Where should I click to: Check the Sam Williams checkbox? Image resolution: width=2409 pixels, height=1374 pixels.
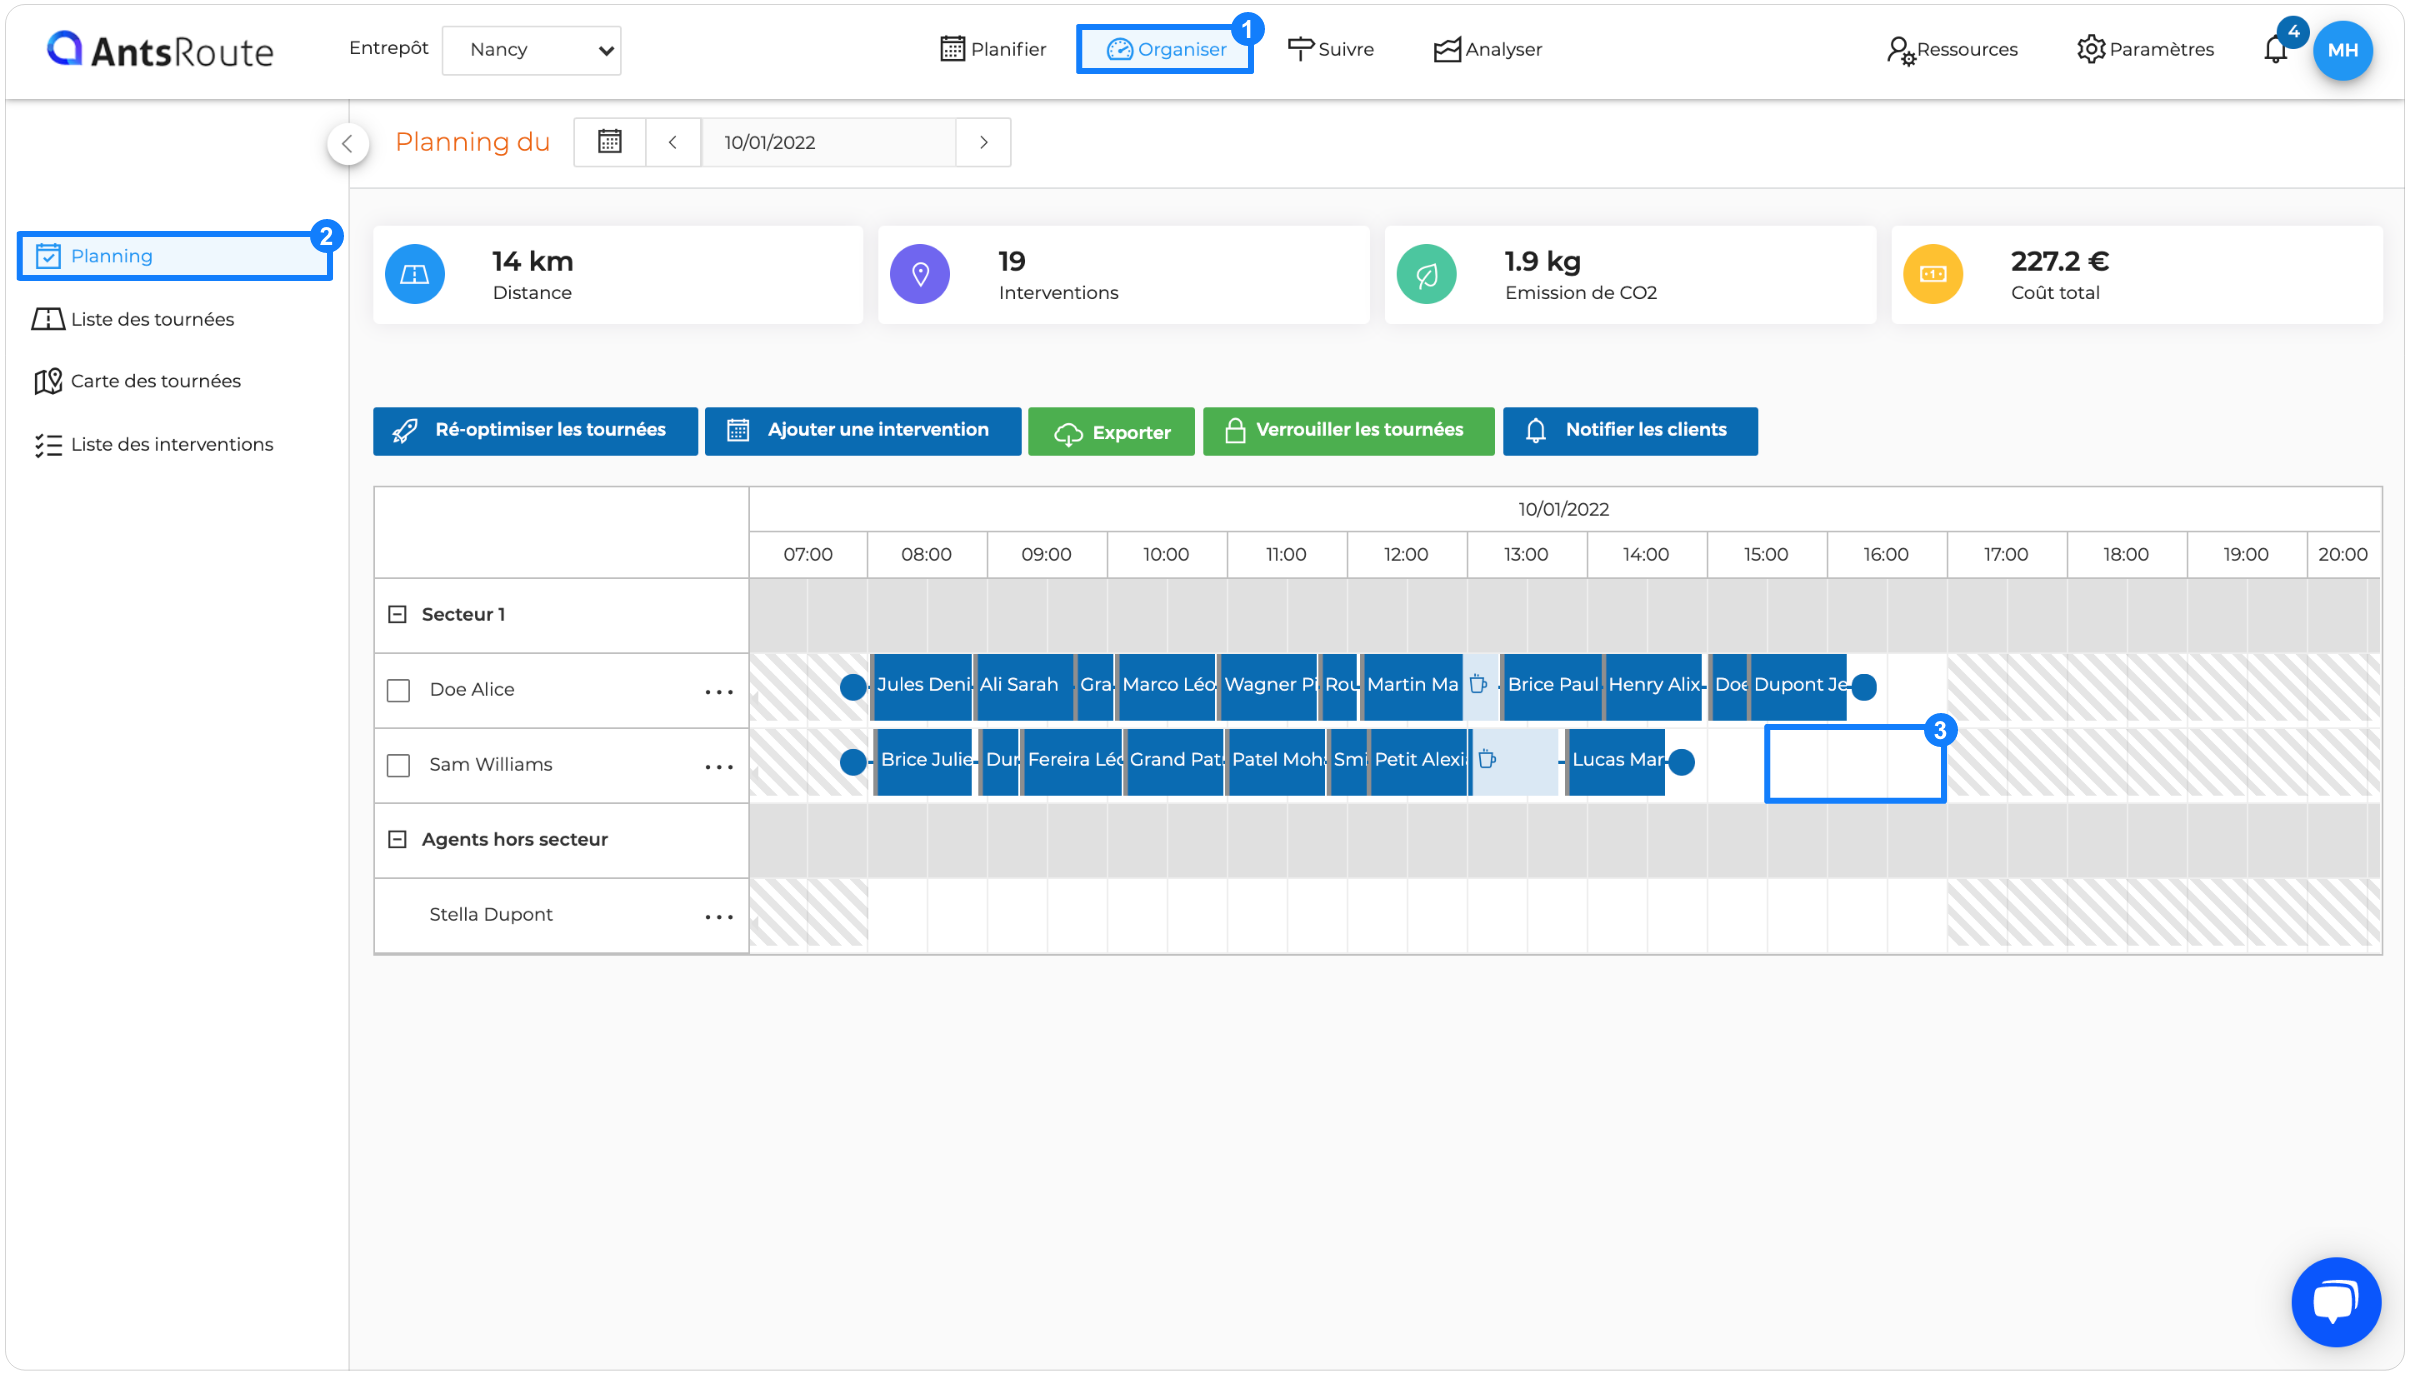pos(398,765)
